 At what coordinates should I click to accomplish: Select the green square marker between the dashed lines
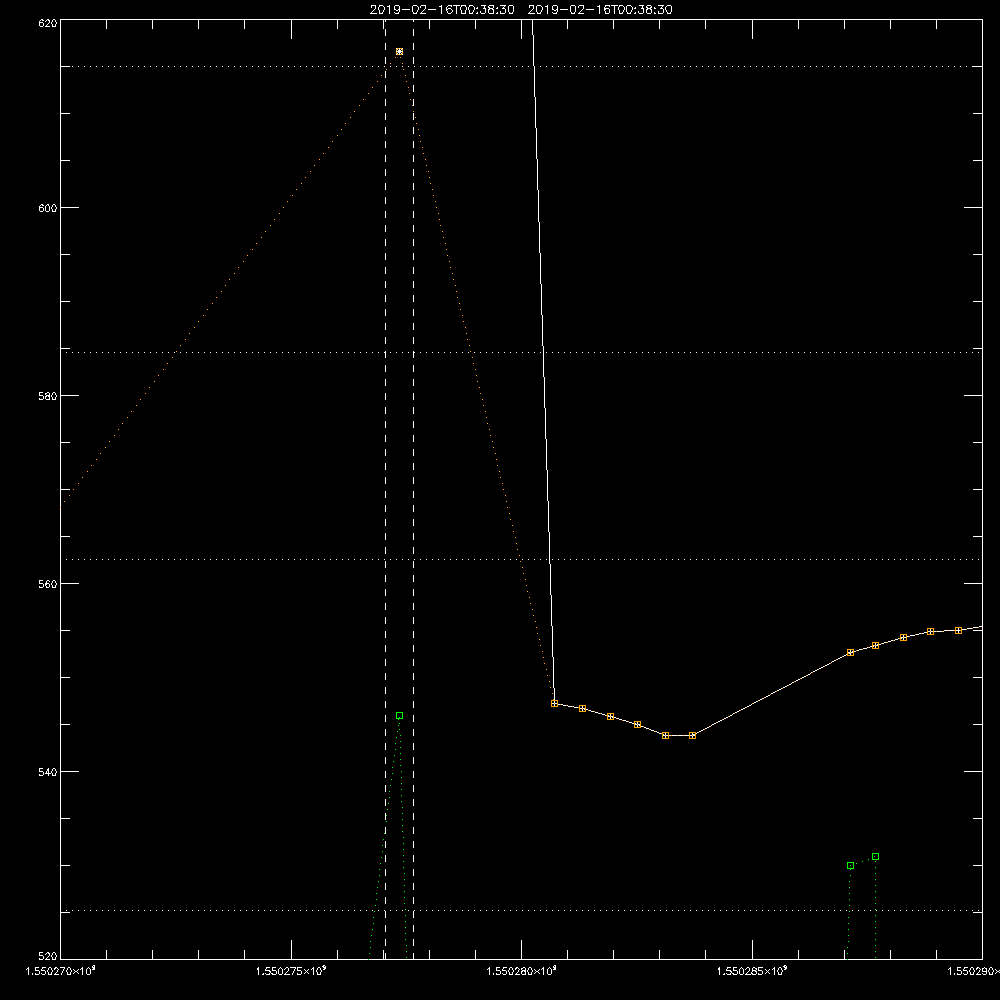(399, 716)
